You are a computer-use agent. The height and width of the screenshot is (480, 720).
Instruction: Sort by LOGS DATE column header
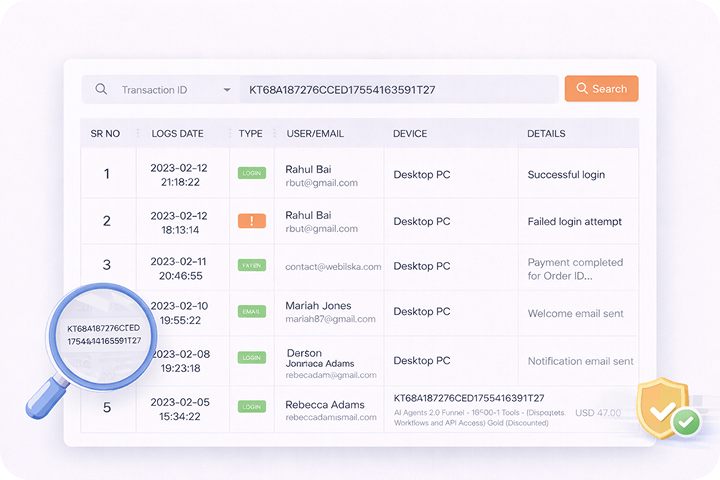[x=177, y=133]
